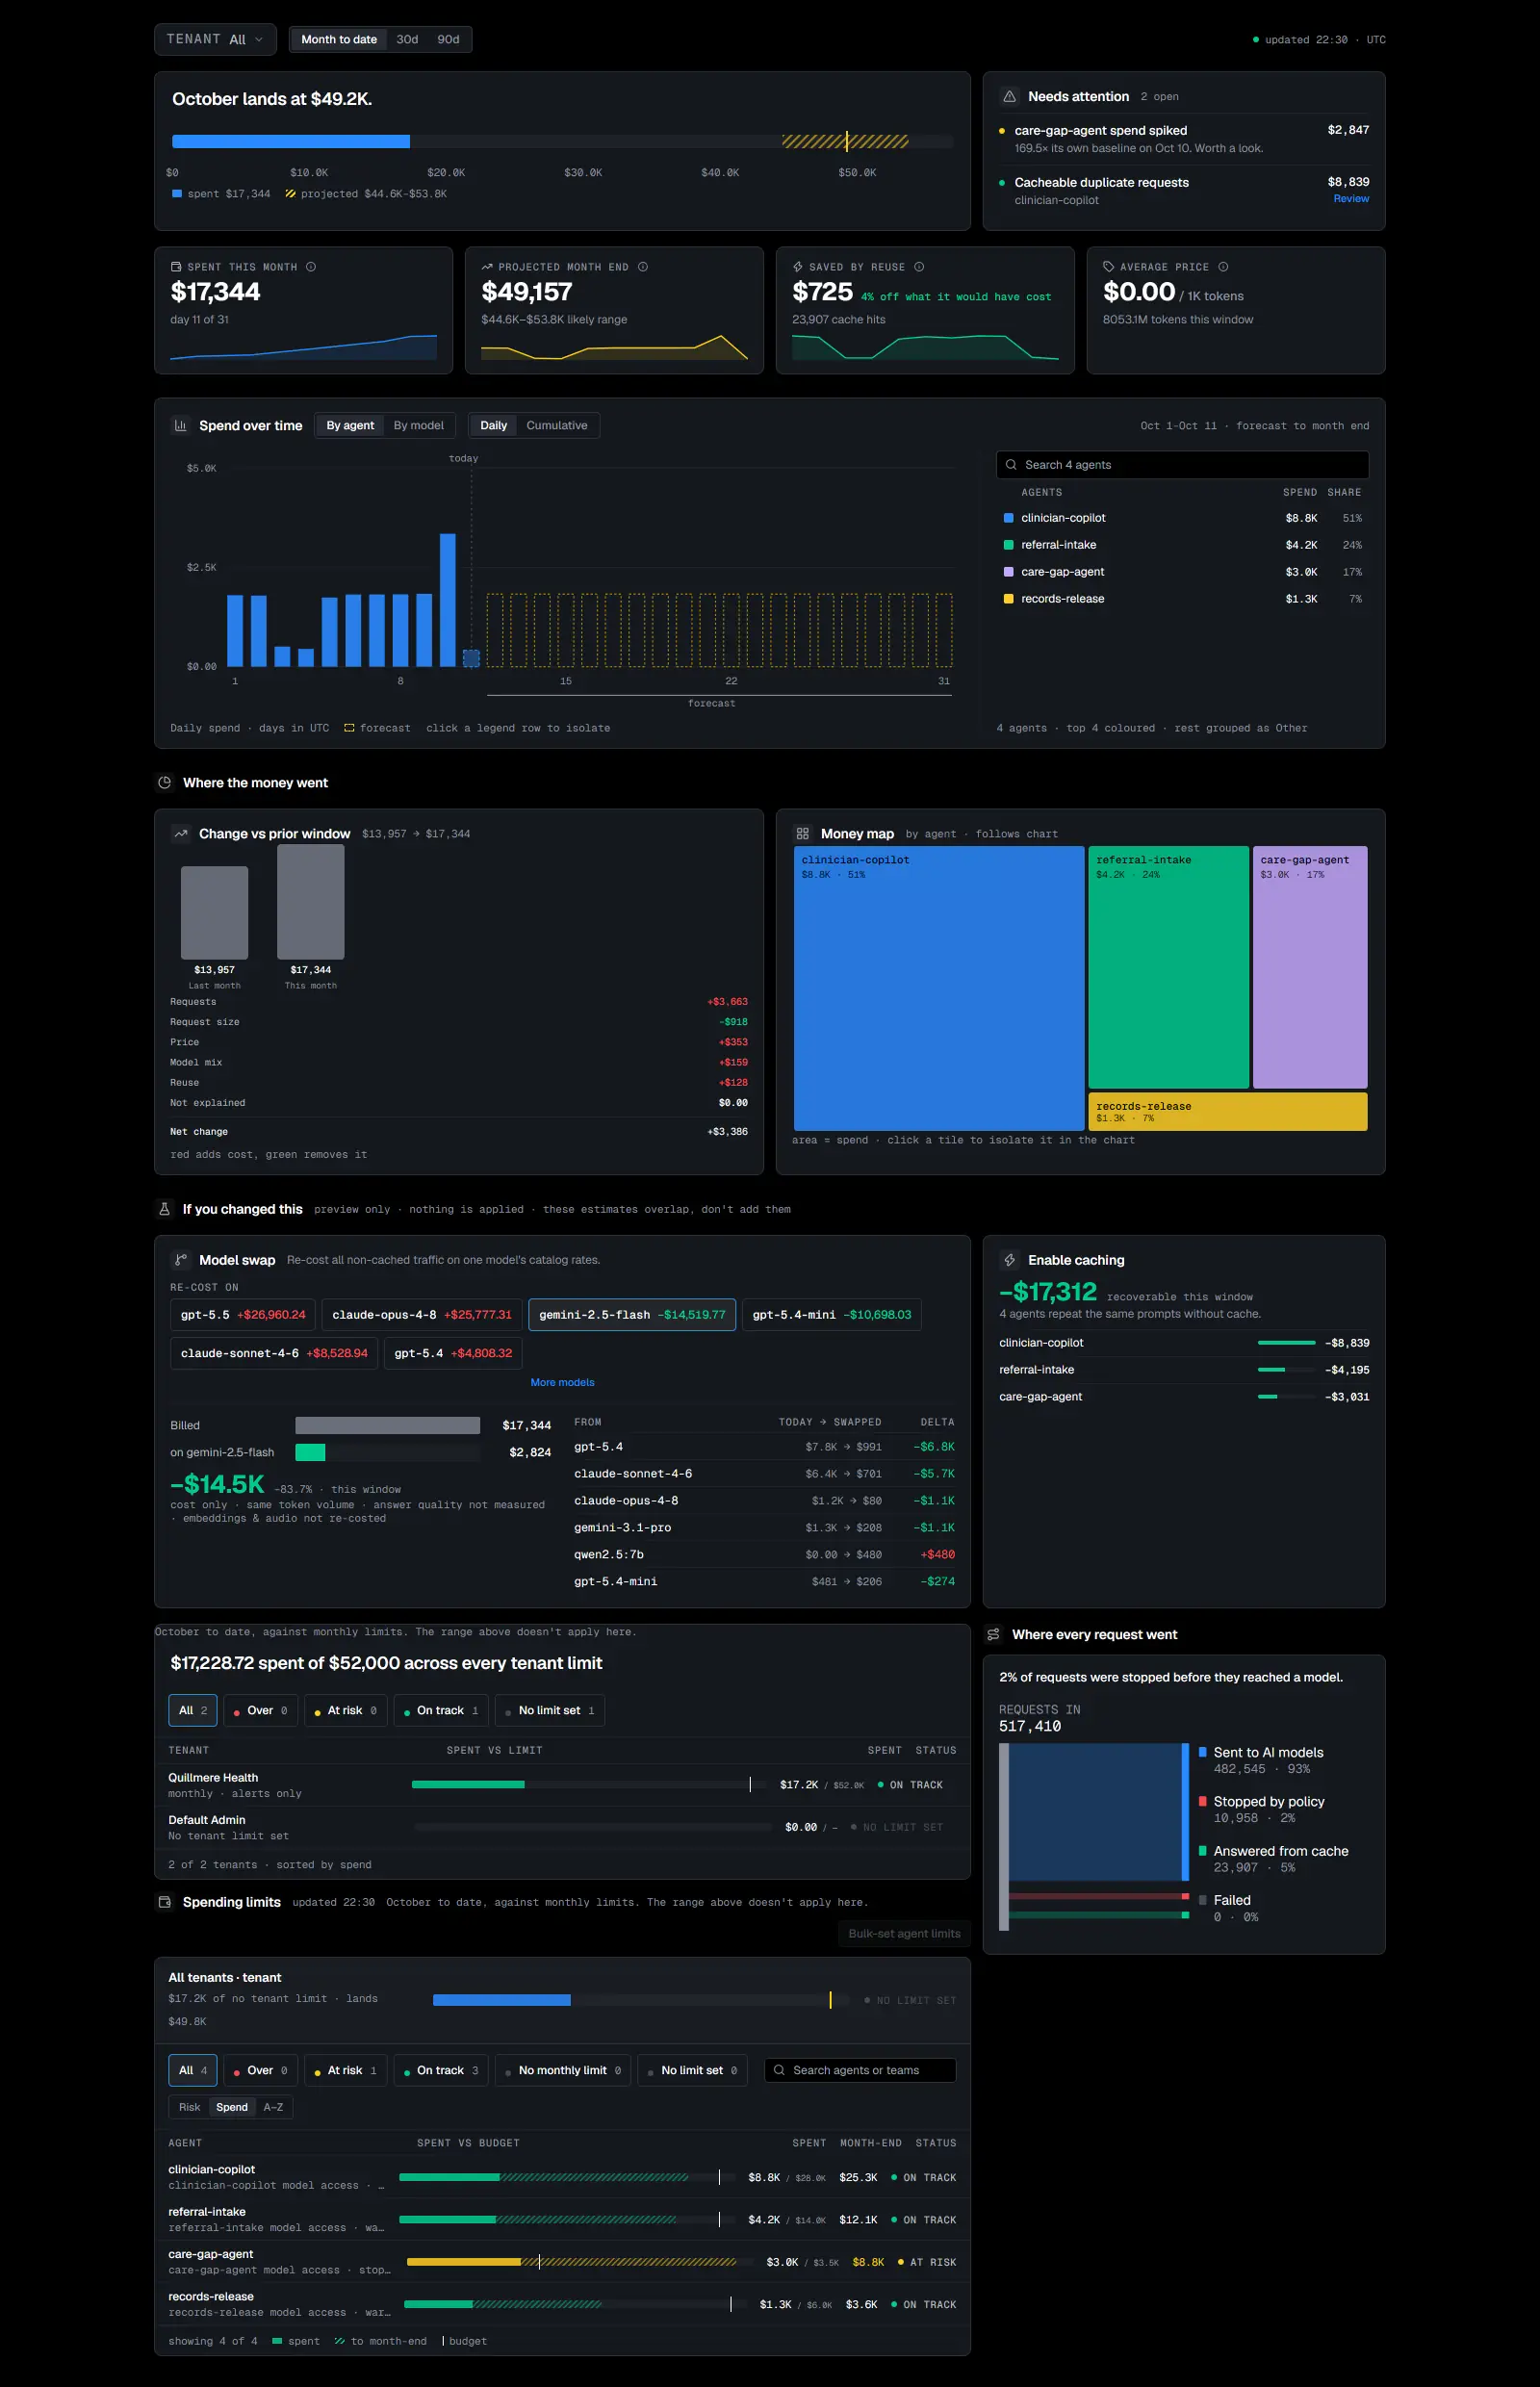
Task: Filter tenant limits by At risk 0
Action: 346,1711
